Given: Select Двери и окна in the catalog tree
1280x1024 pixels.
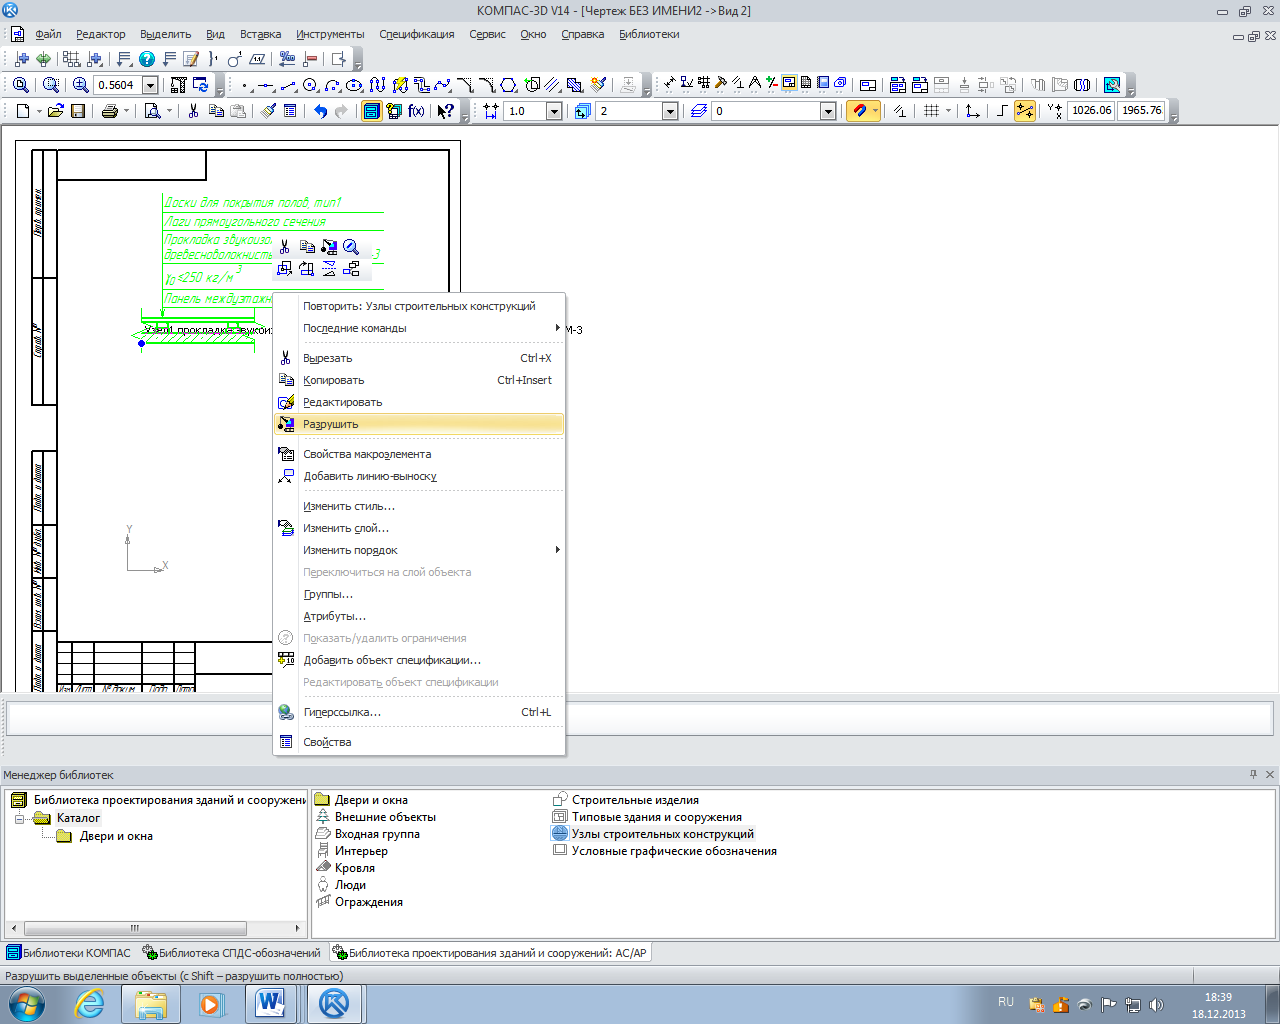Looking at the screenshot, I should (116, 836).
